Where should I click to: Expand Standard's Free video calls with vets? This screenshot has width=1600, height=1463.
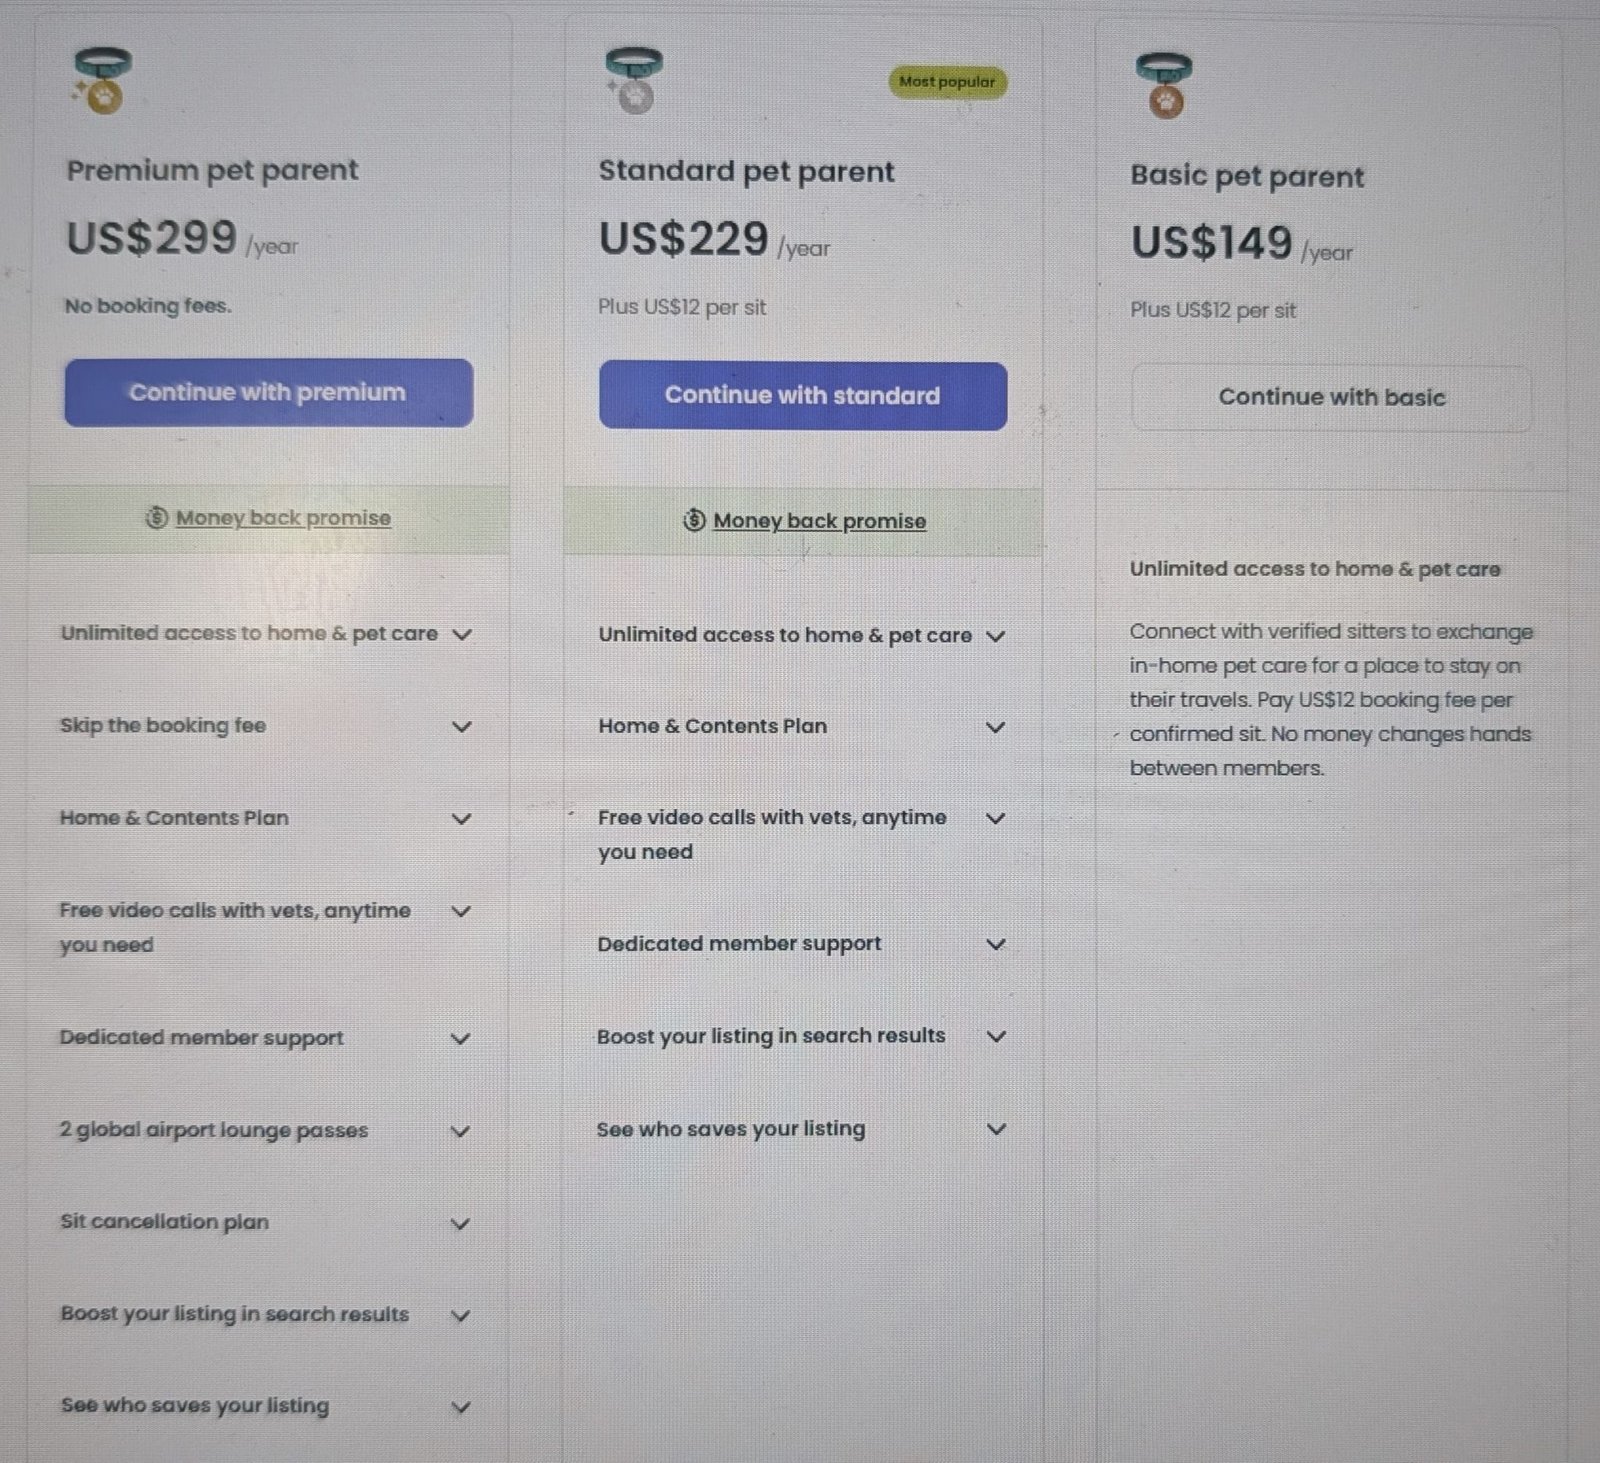pos(995,818)
